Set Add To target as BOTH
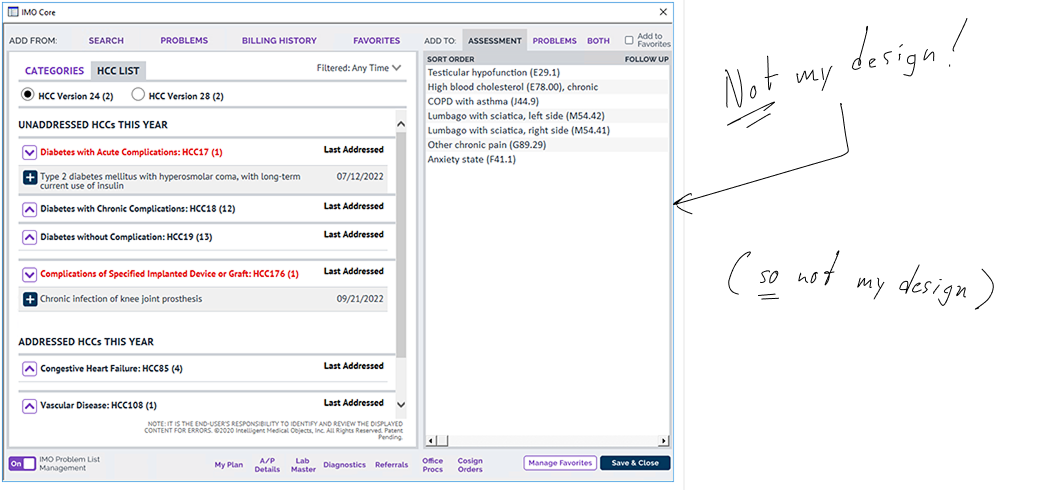The image size is (1042, 490). point(598,41)
